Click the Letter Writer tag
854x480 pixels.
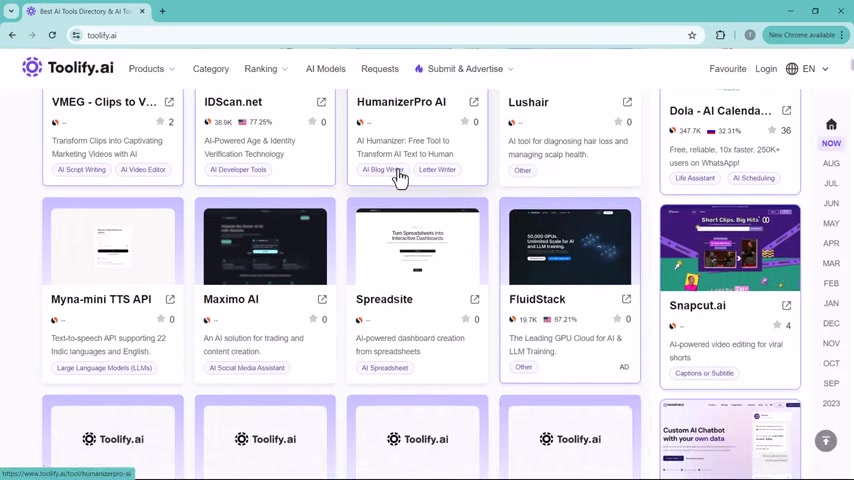pyautogui.click(x=437, y=170)
